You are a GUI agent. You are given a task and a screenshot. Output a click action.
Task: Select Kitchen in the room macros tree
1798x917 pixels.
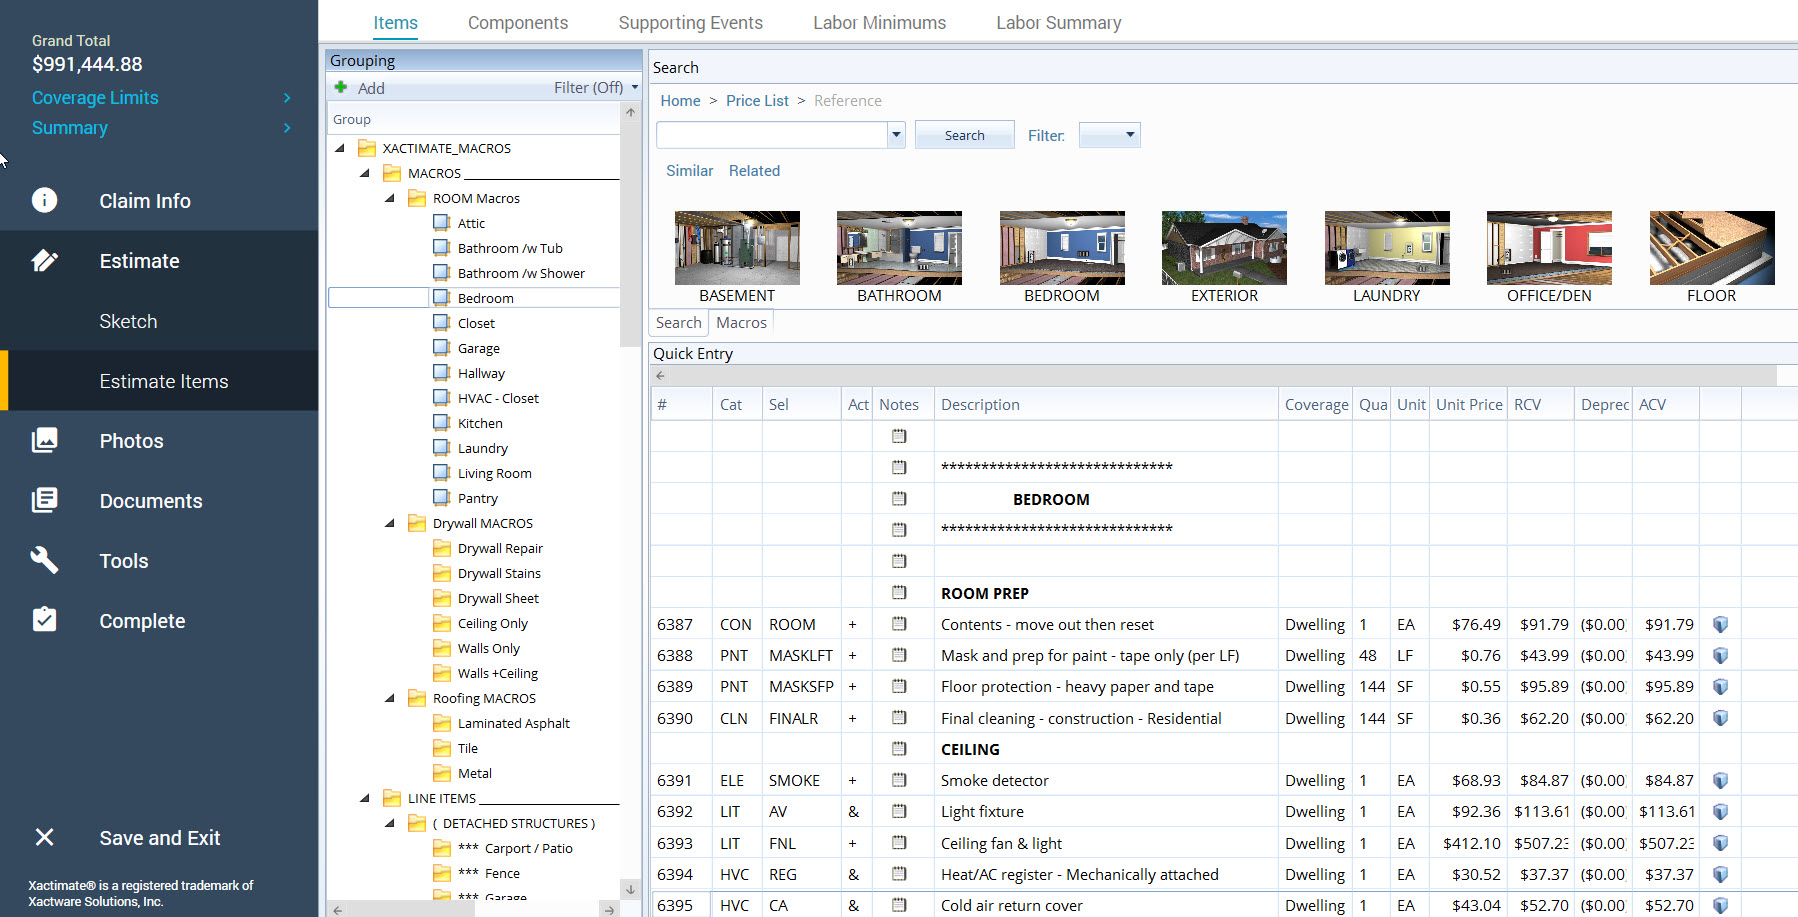pyautogui.click(x=480, y=423)
